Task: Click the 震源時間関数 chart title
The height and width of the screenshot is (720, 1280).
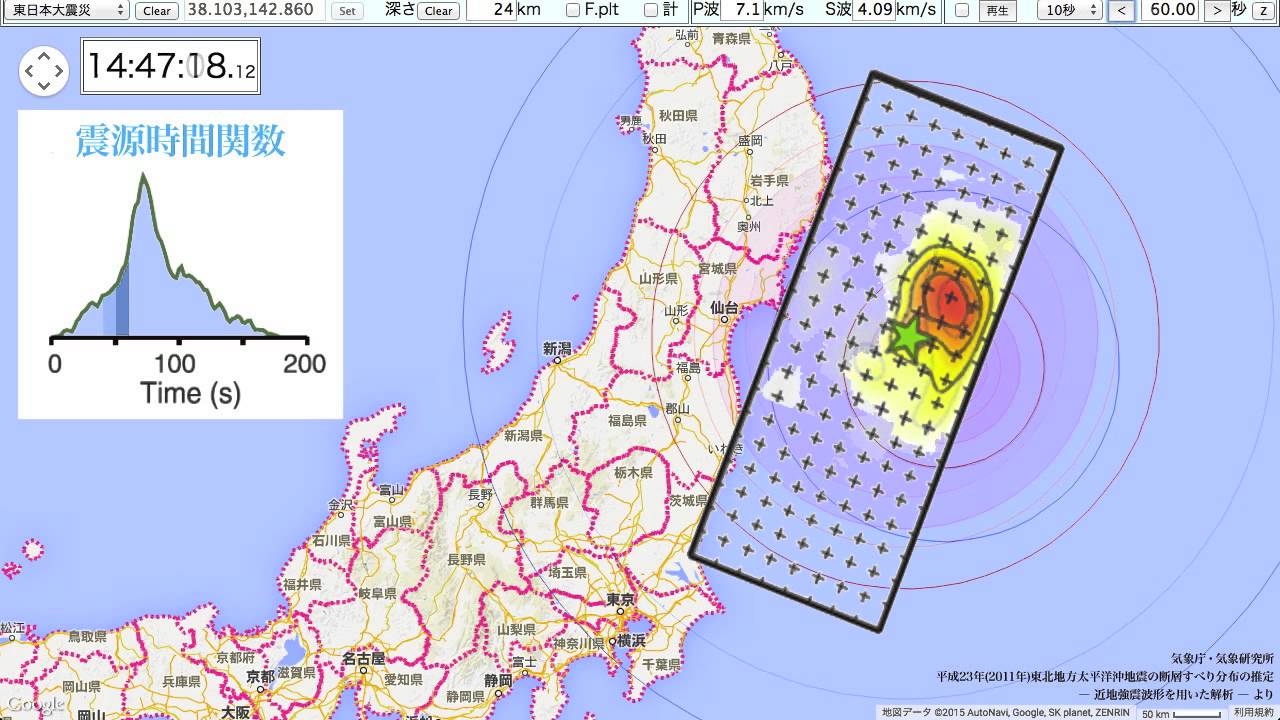Action: [180, 141]
